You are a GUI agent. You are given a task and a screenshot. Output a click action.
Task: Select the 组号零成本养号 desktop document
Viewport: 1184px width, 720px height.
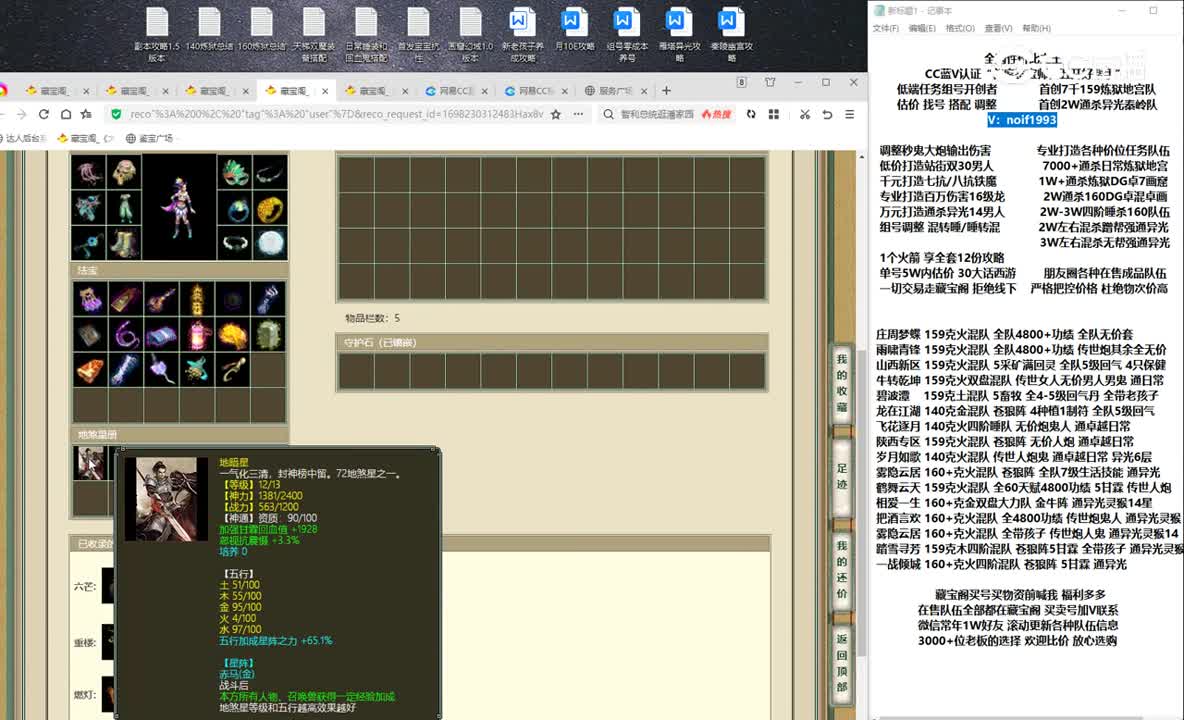click(x=627, y=34)
